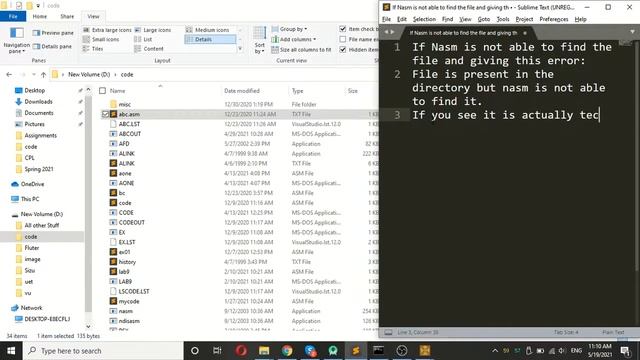Toggle Sublime side bar status icon
640x360 pixels.
388,332
